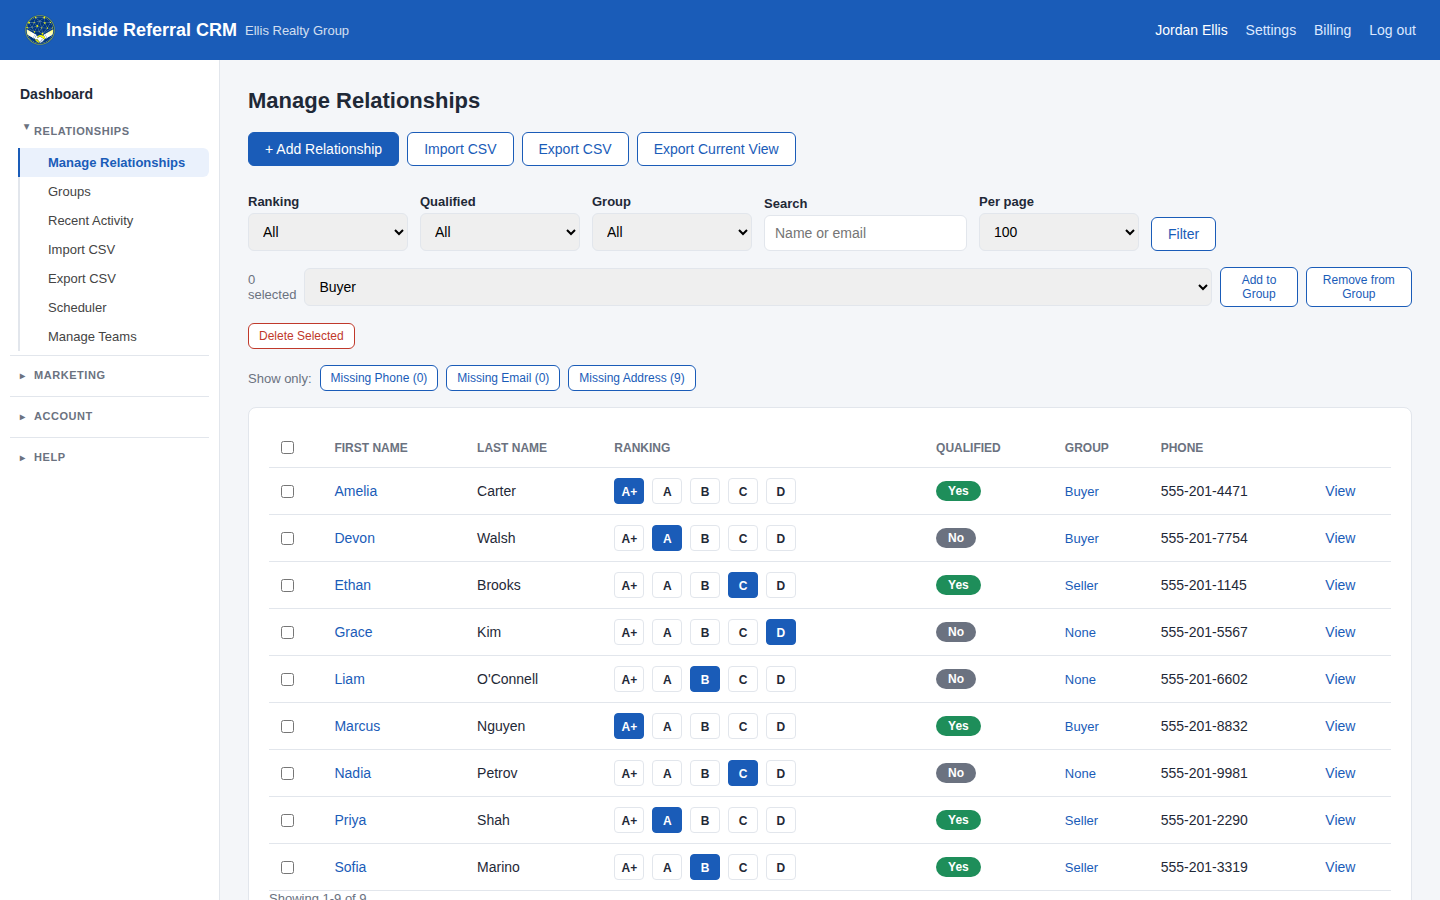
Task: Click the Inside Referral CRM logo icon
Action: tap(40, 30)
